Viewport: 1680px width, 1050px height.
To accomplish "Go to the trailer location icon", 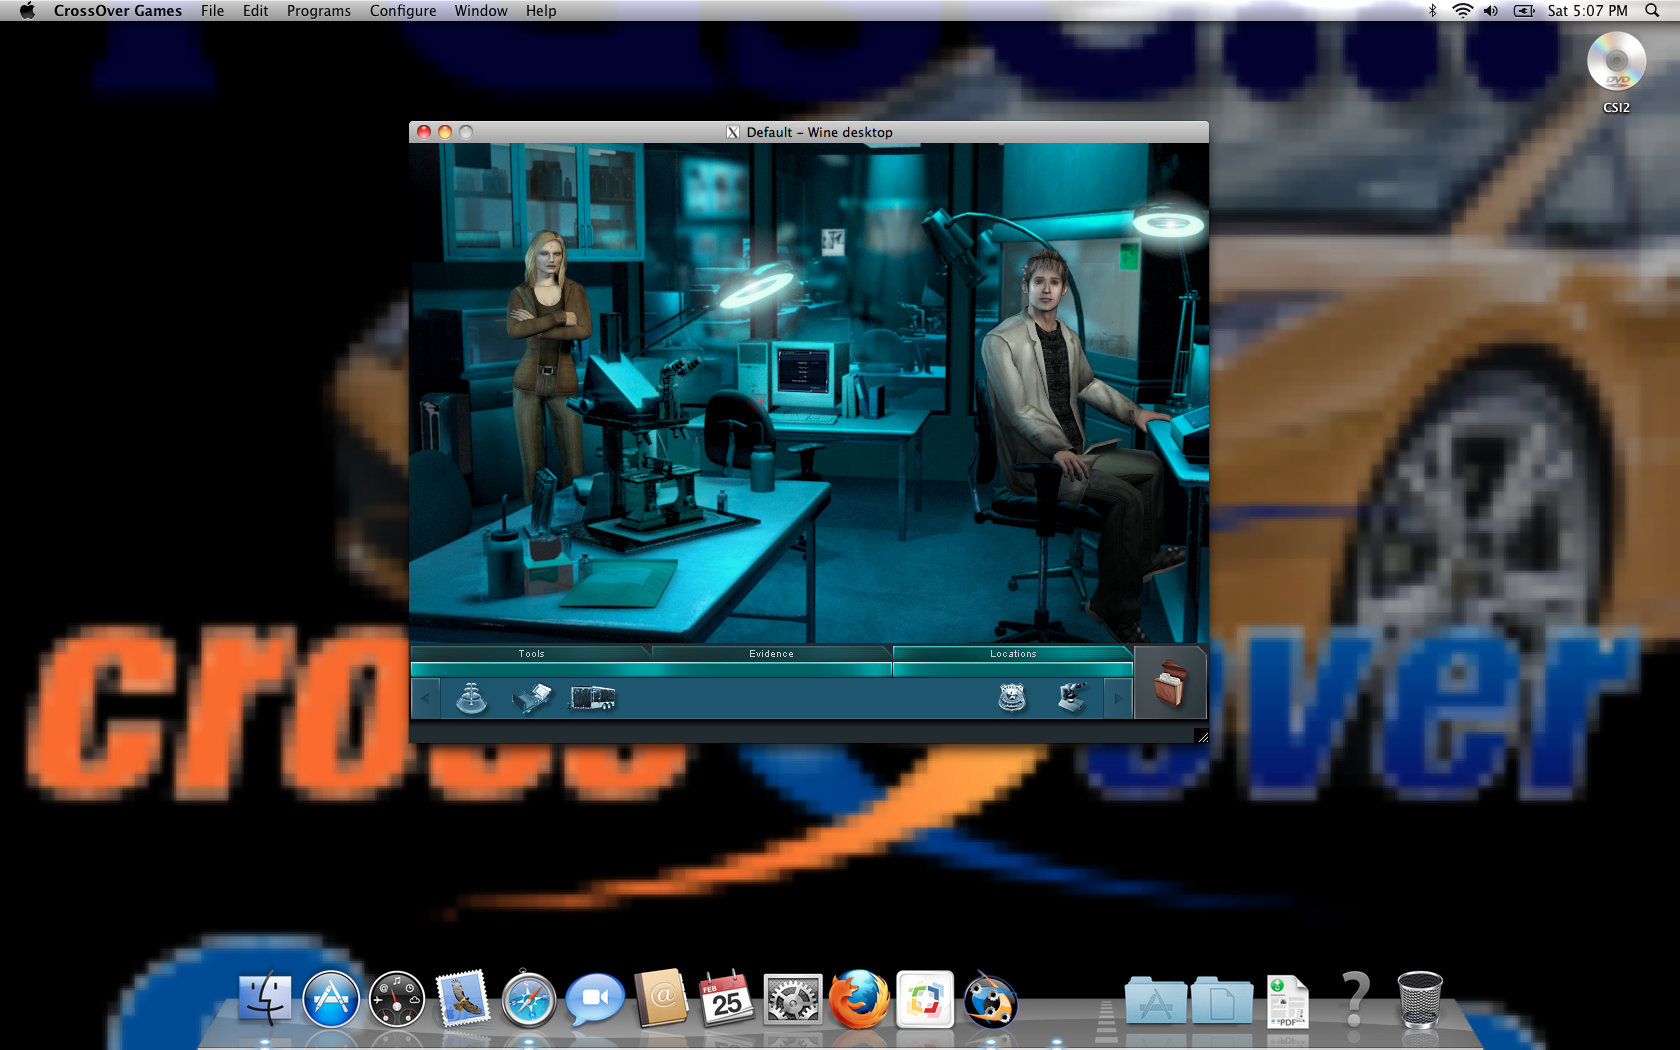I will coord(592,697).
